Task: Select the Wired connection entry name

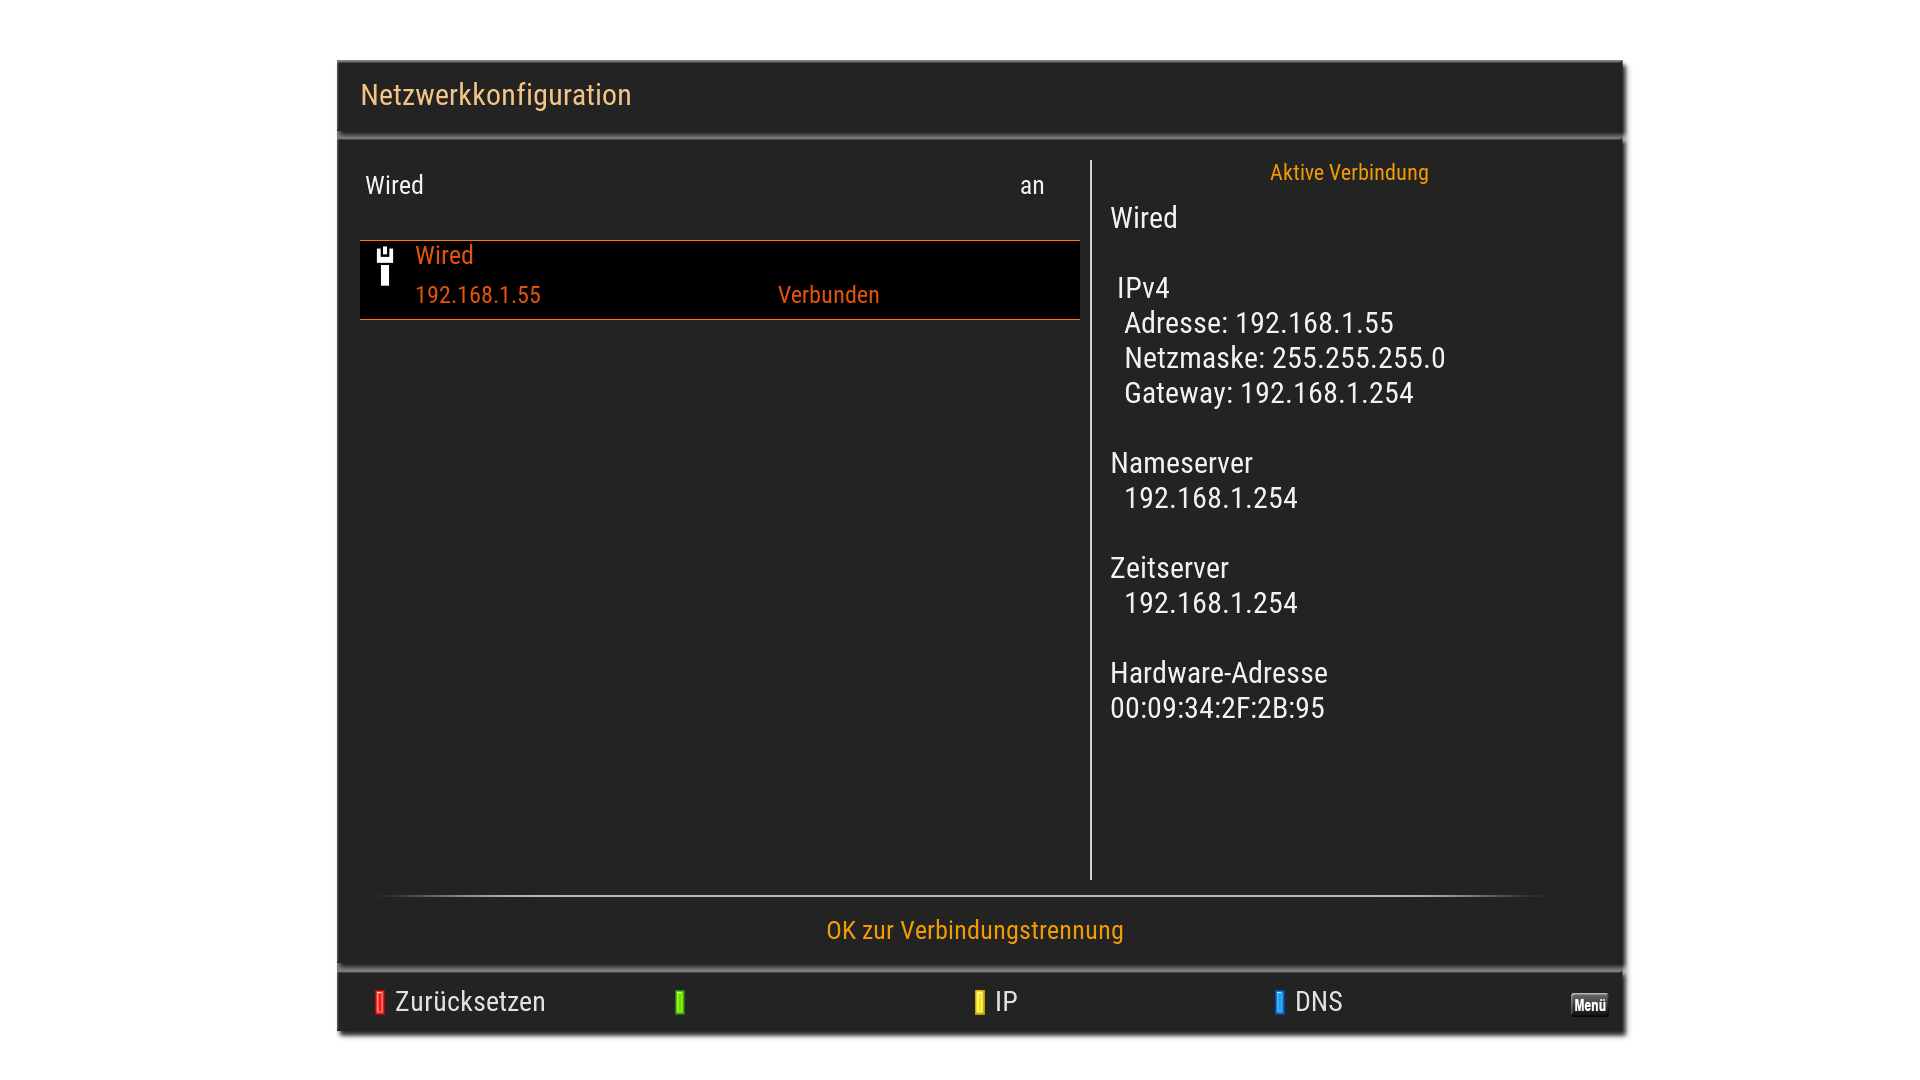Action: pos(444,256)
